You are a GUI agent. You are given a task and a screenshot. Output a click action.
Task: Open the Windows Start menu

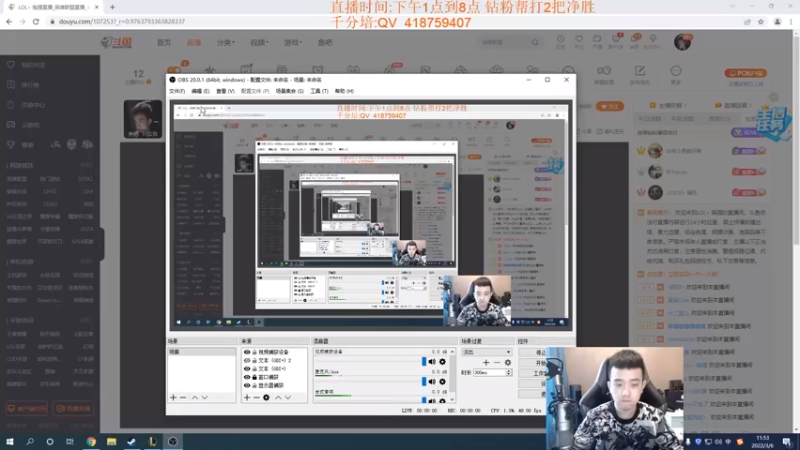10,442
